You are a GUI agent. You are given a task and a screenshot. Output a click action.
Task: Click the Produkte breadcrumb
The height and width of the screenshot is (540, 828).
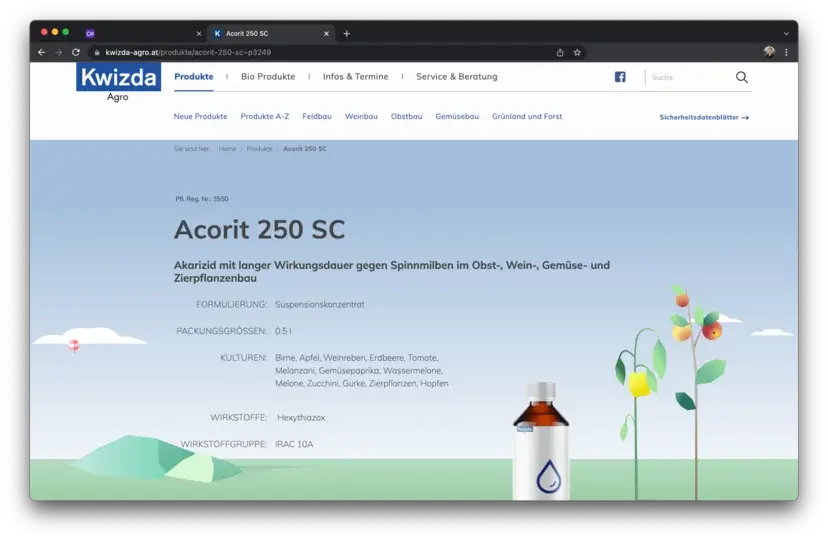pos(259,149)
